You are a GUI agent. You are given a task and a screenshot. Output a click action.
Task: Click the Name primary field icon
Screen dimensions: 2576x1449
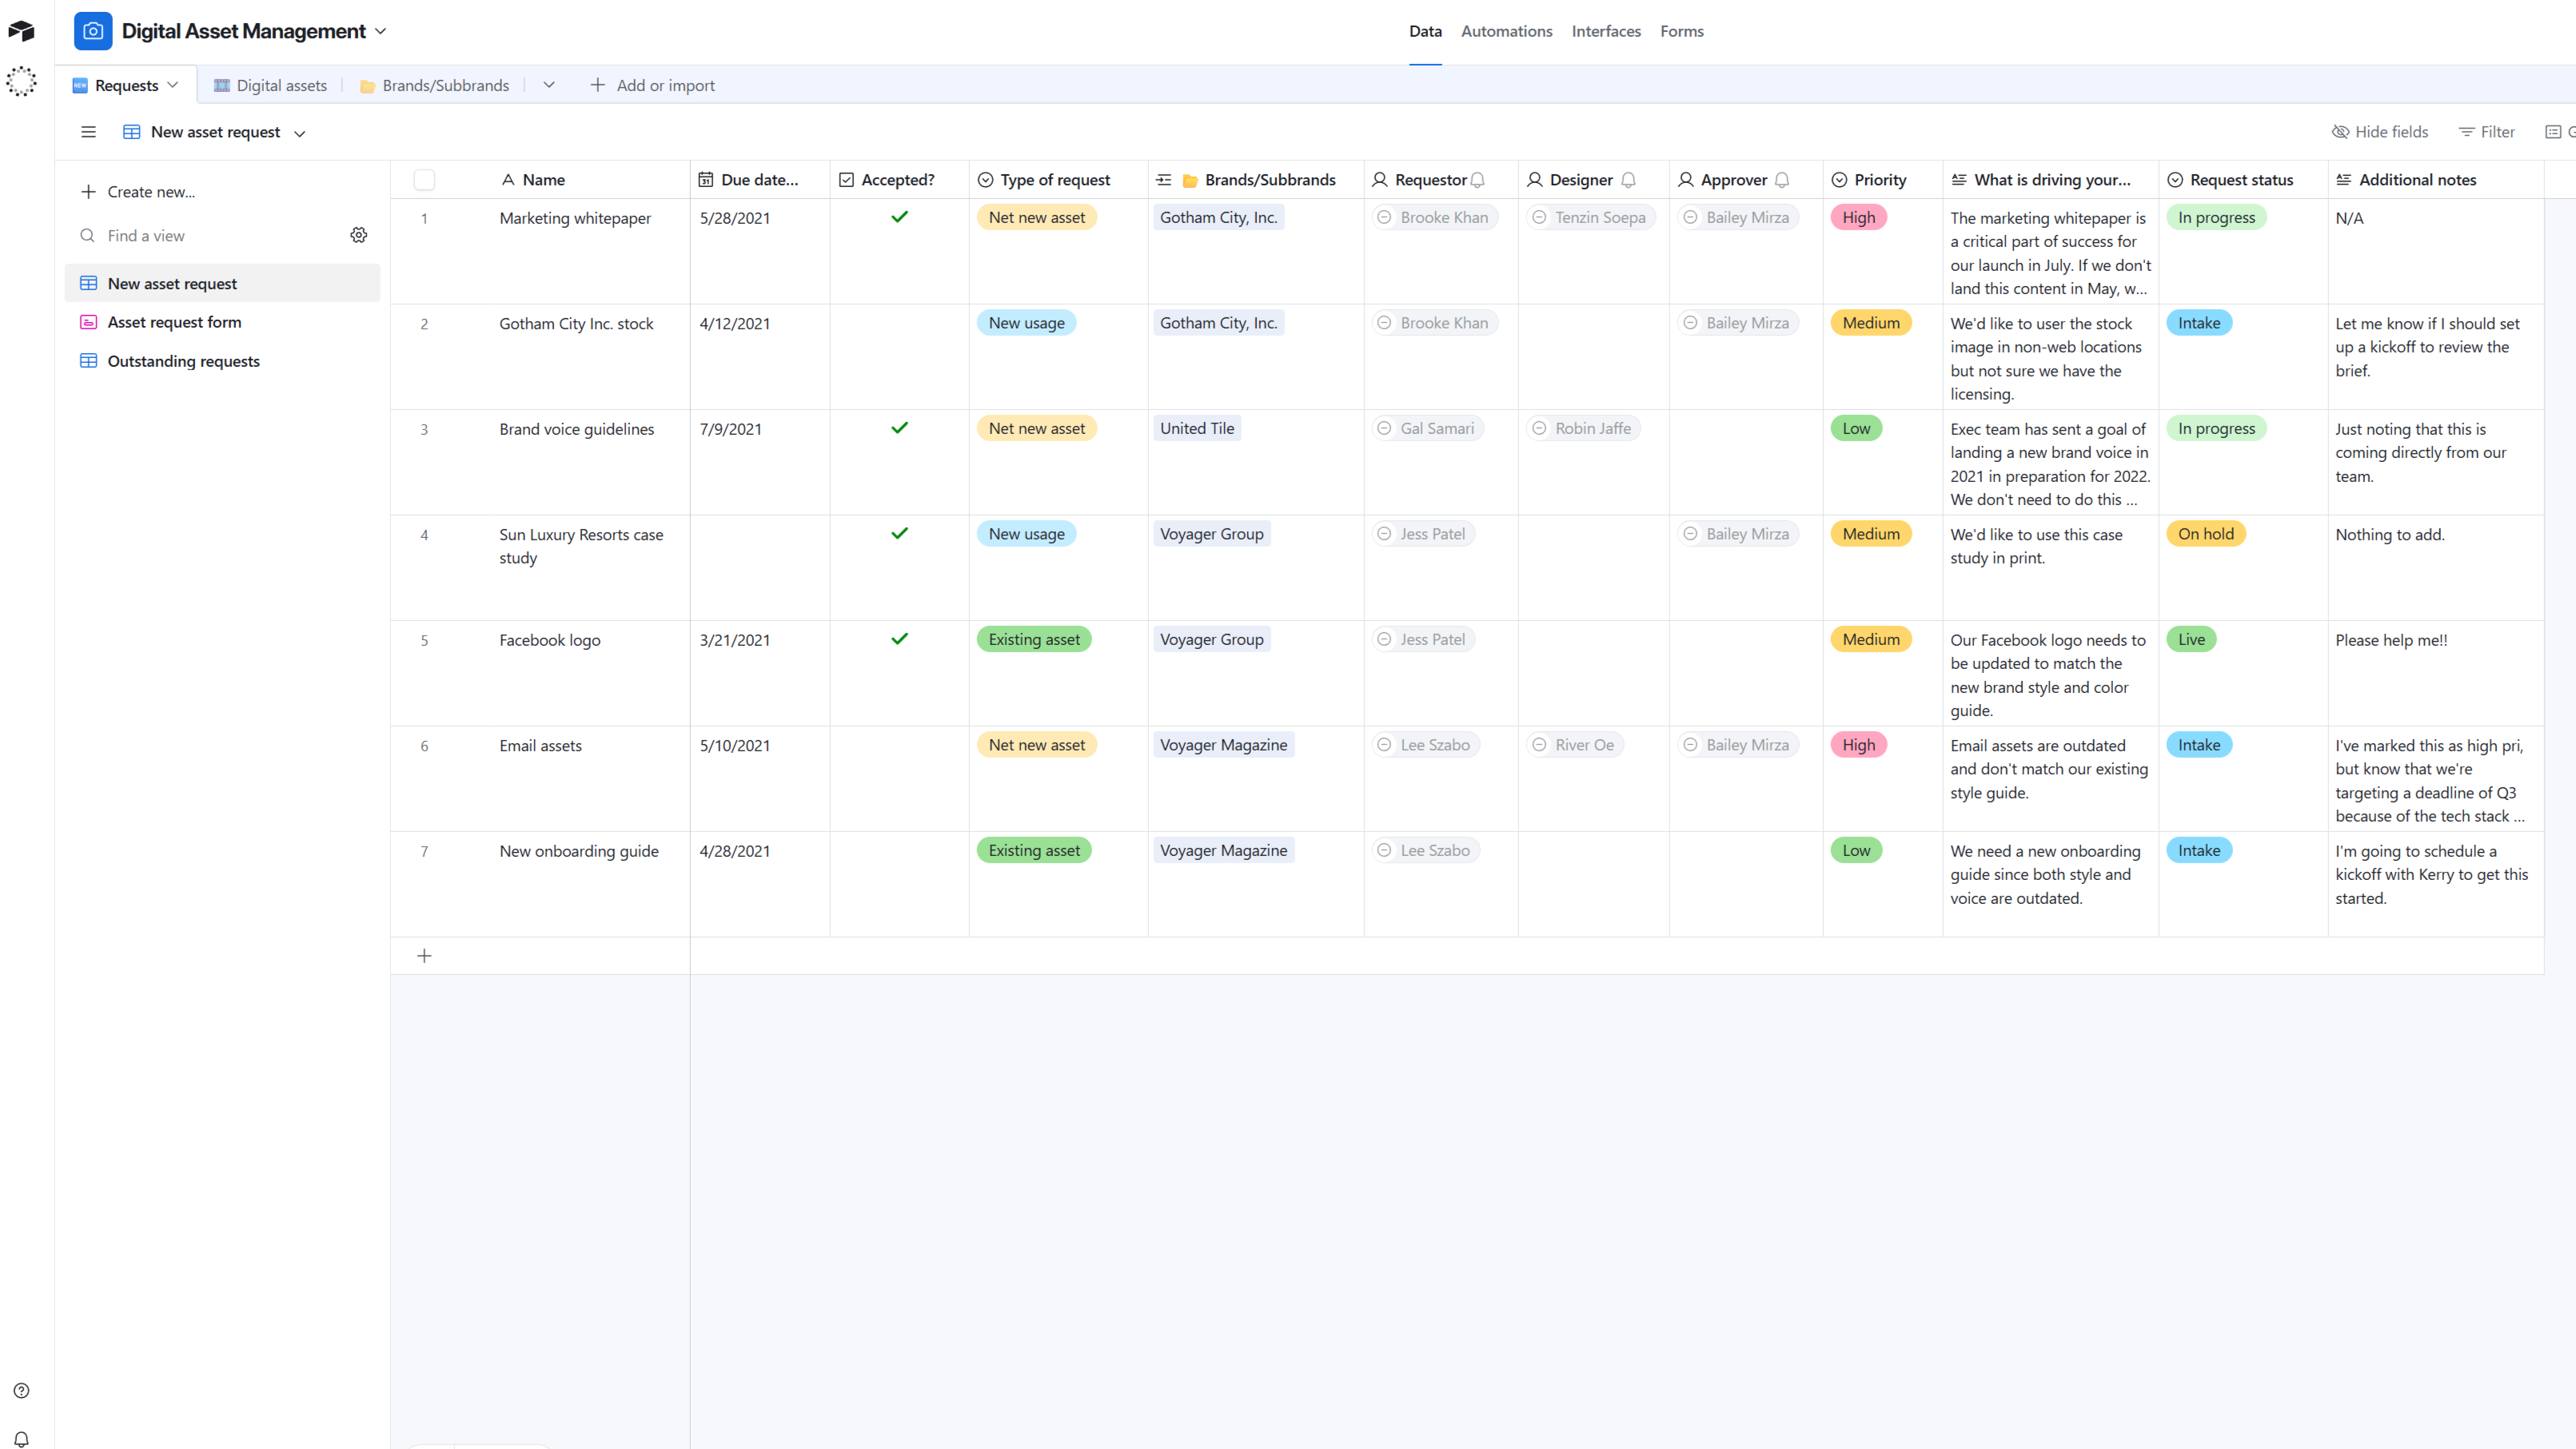[508, 180]
